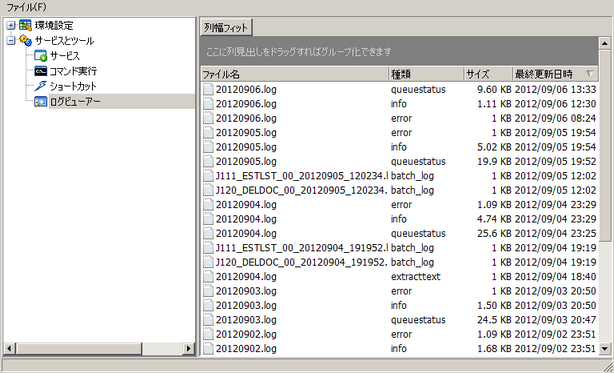The width and height of the screenshot is (614, 373).
Task: Click the サービスとツール gears icon
Action: pyautogui.click(x=25, y=40)
